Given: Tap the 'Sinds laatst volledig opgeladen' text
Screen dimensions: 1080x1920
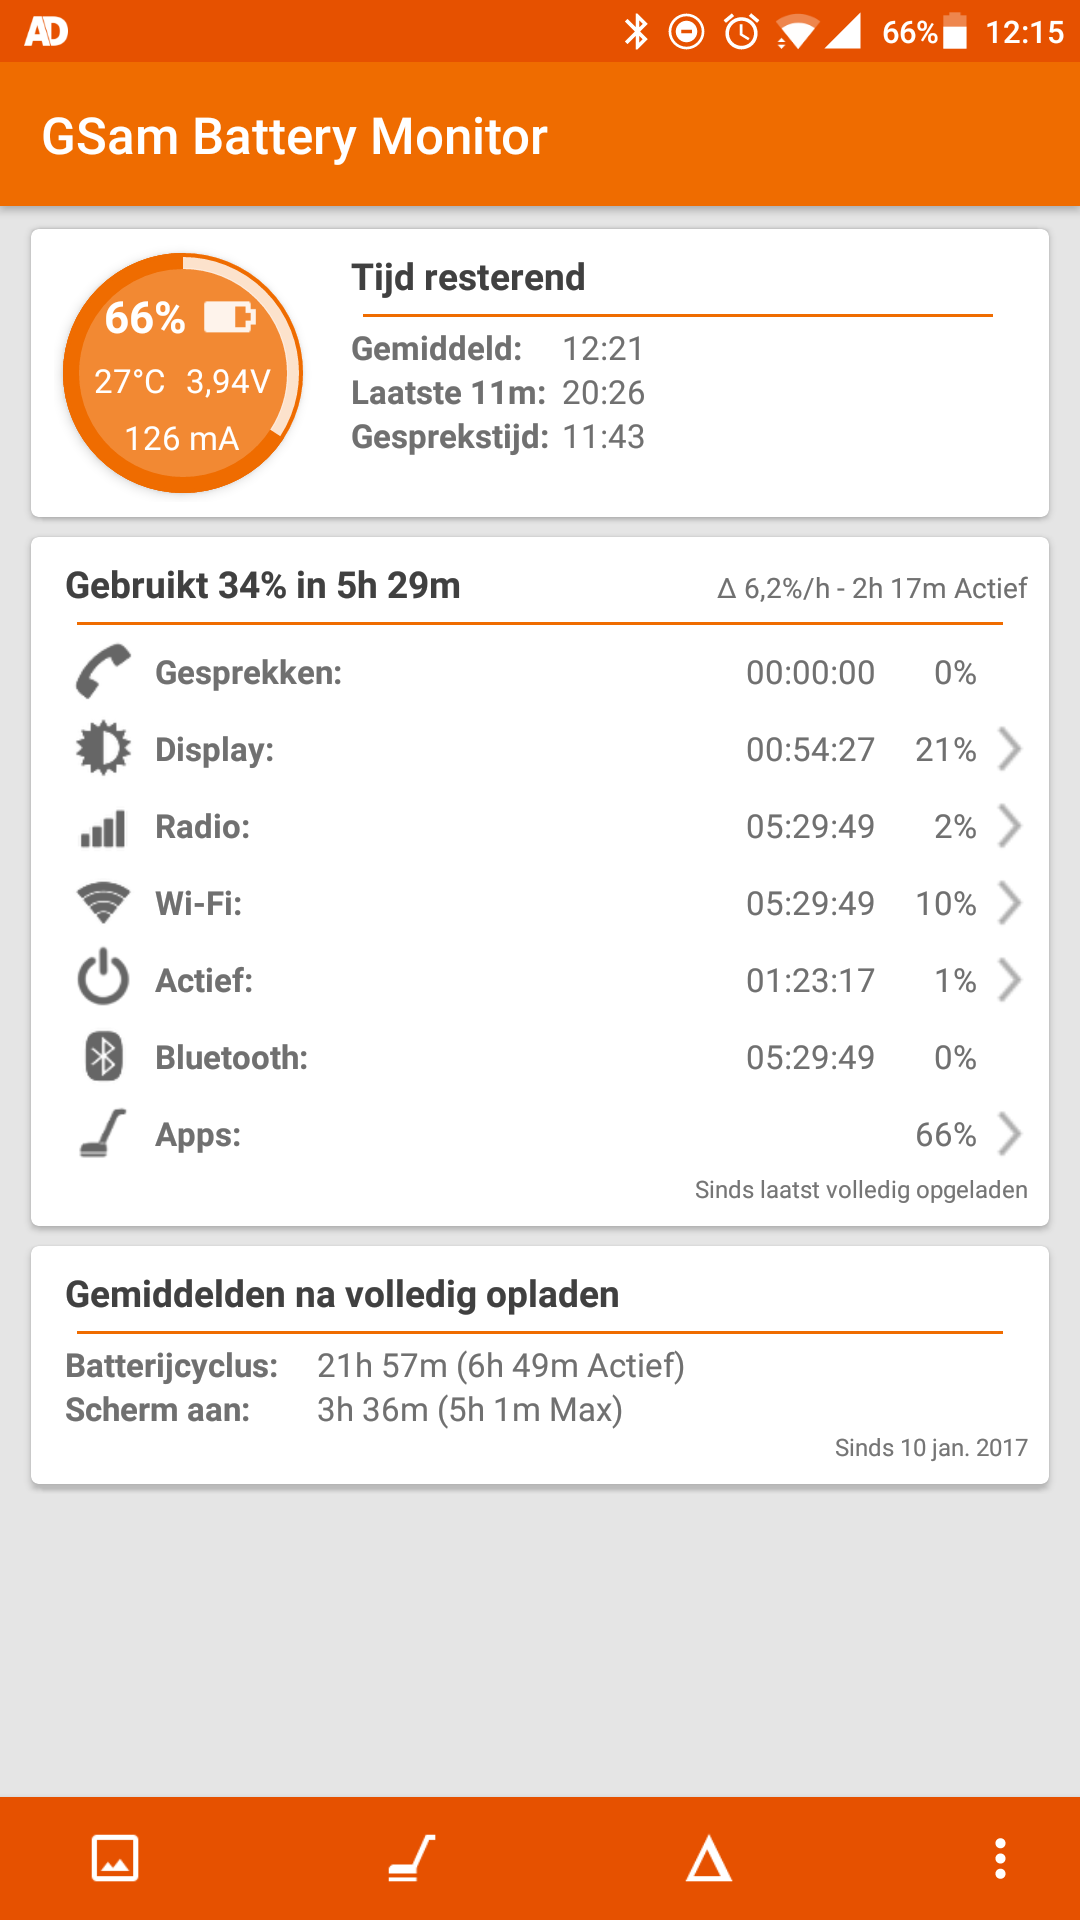Looking at the screenshot, I should tap(861, 1190).
